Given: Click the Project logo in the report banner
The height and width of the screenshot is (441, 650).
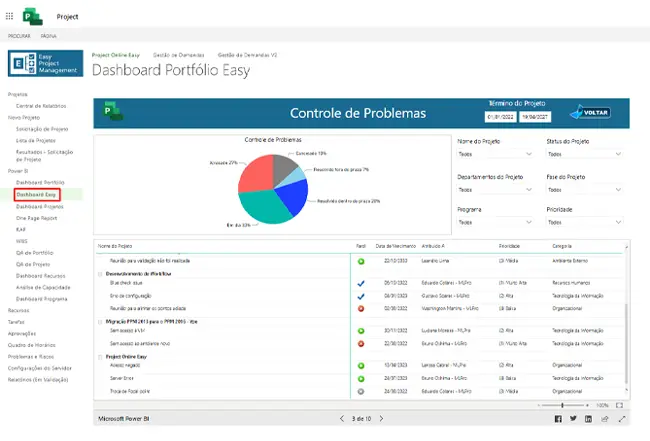Looking at the screenshot, I should (x=113, y=111).
